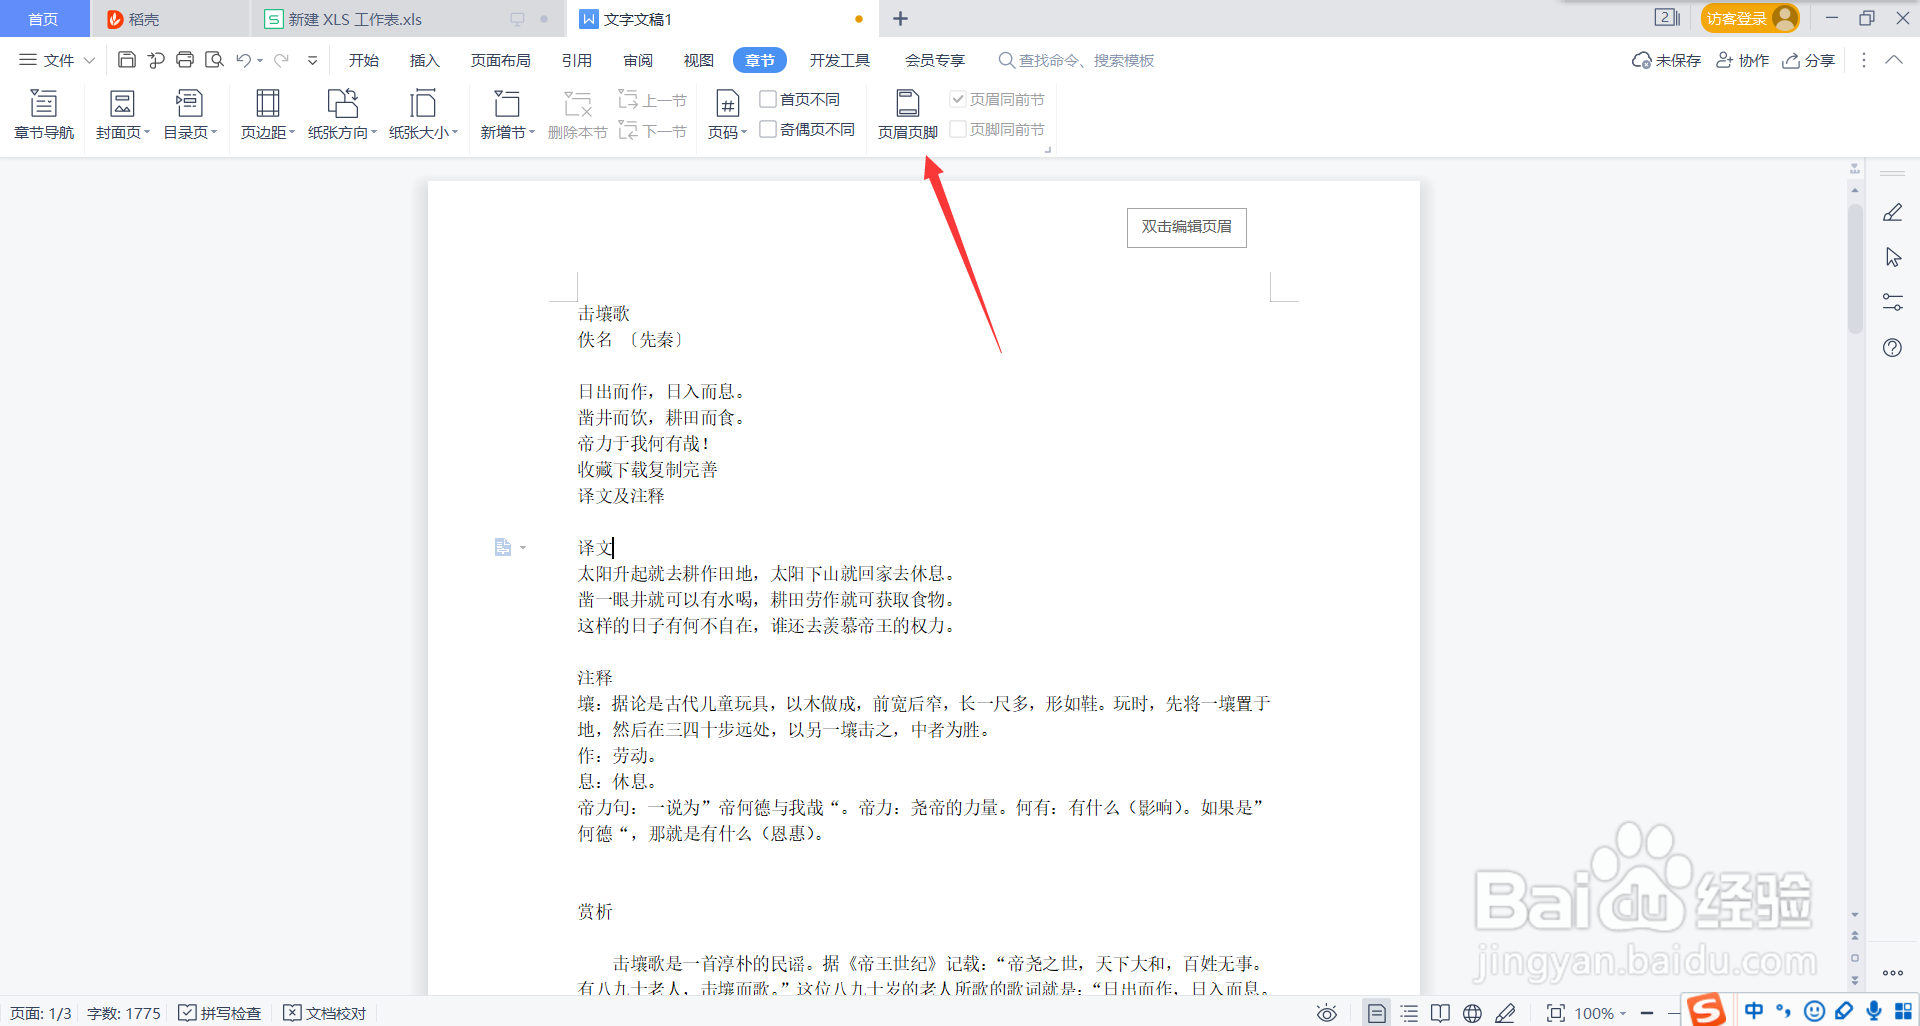Image resolution: width=1920 pixels, height=1026 pixels.
Task: Click eye protection mode icon in status bar
Action: click(1327, 1013)
